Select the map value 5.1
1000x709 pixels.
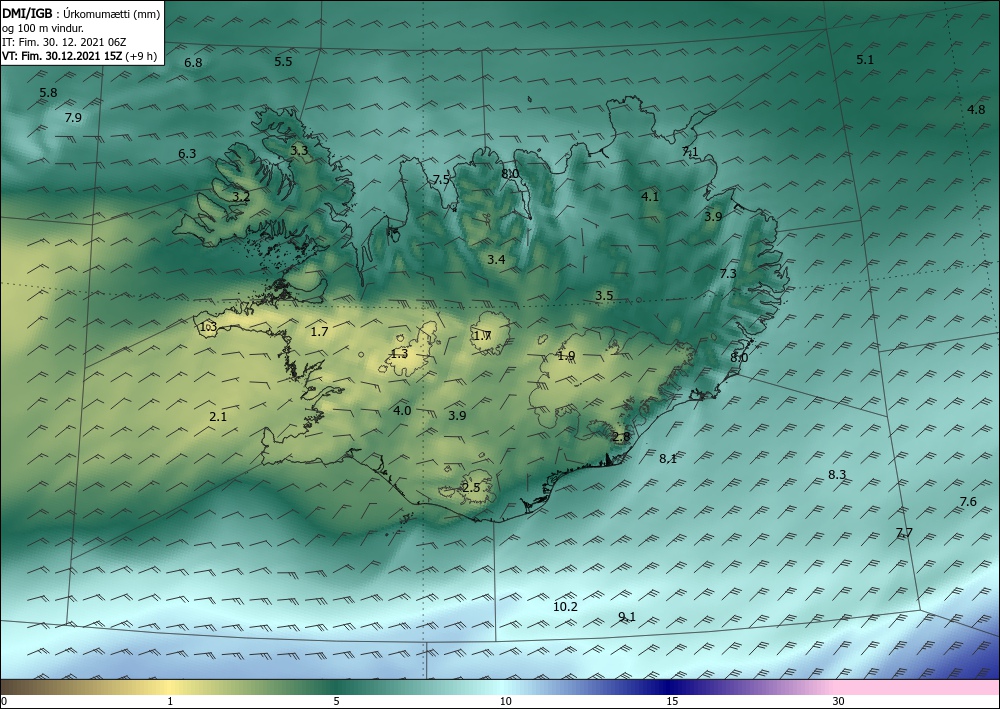pyautogui.click(x=865, y=60)
